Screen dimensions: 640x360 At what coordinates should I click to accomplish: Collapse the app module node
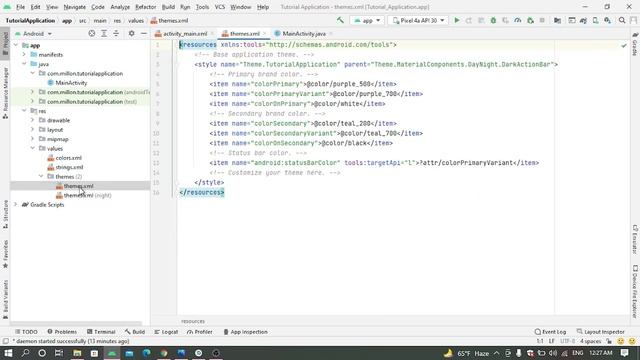pos(16,45)
